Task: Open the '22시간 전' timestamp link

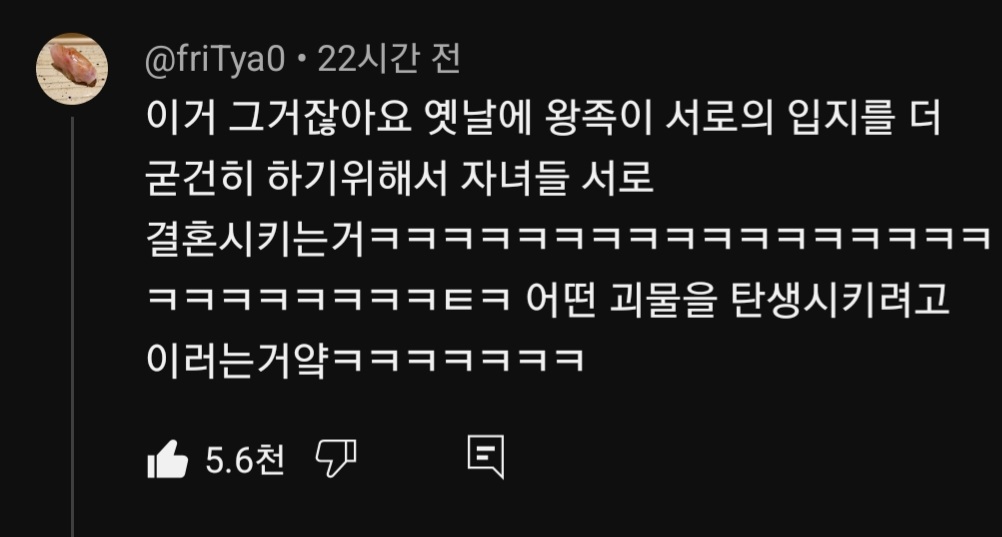Action: 389,60
